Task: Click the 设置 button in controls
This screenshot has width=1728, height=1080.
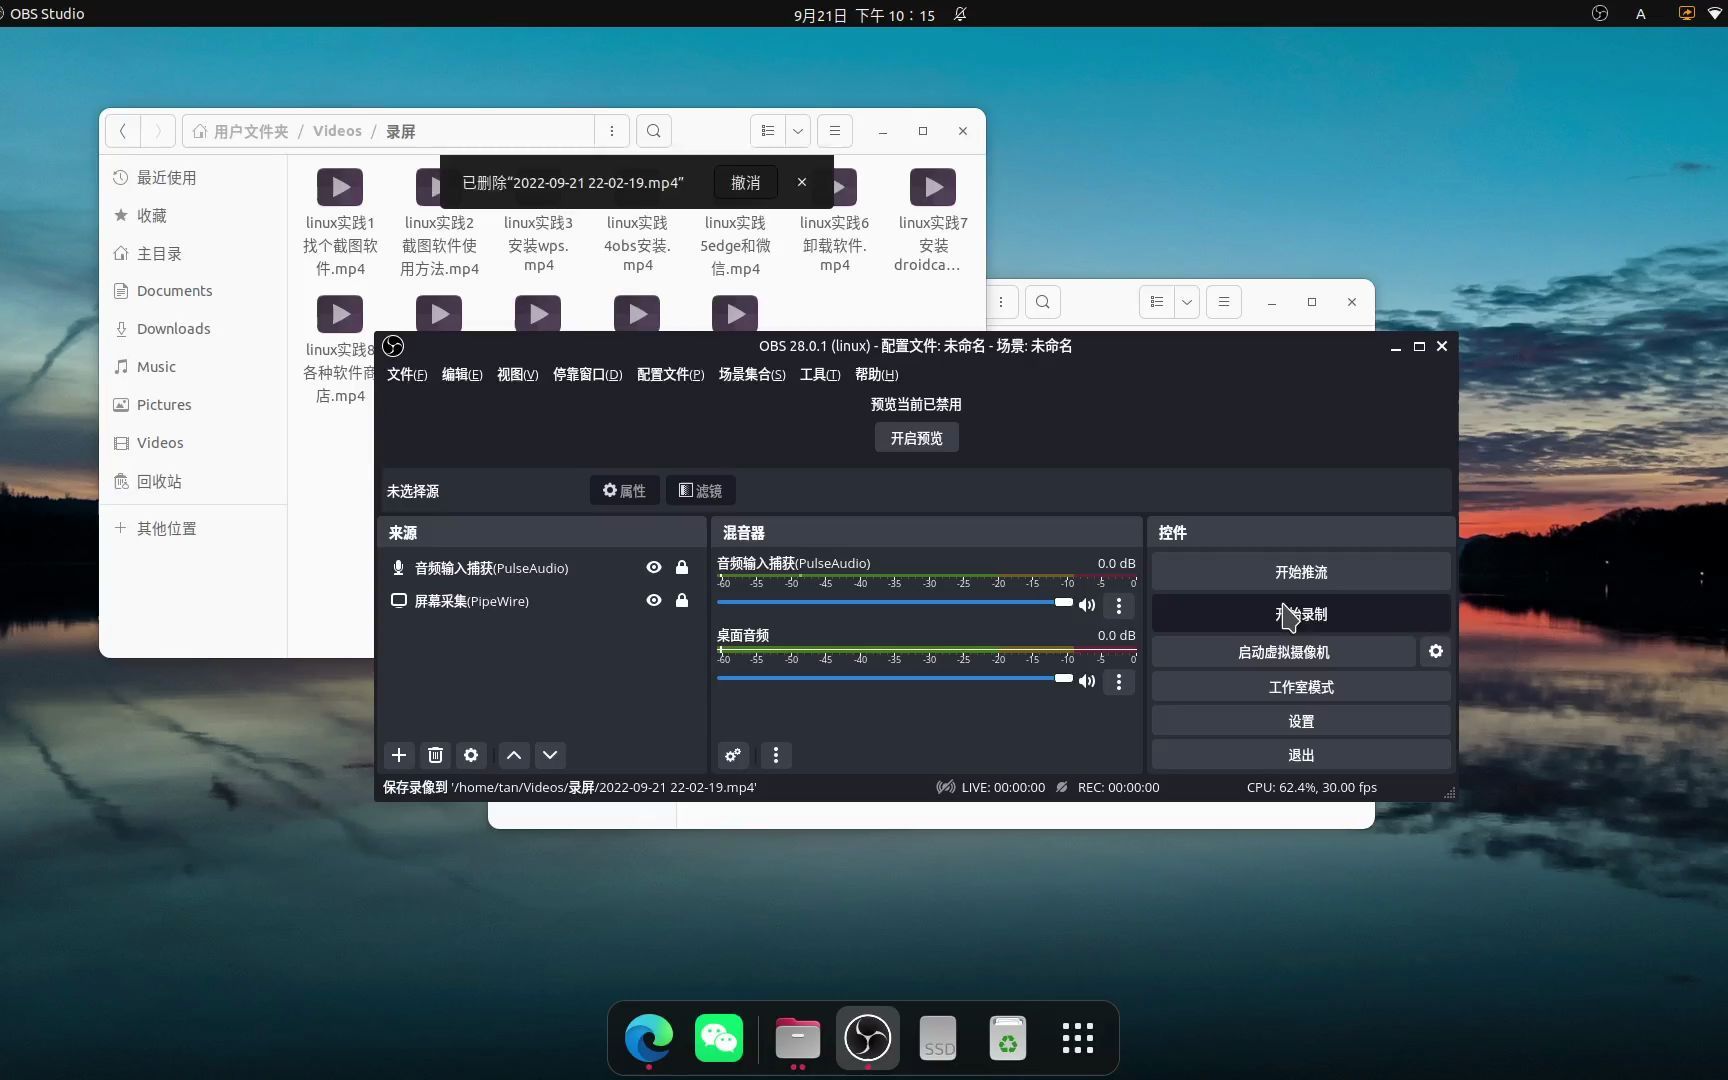Action: point(1301,721)
